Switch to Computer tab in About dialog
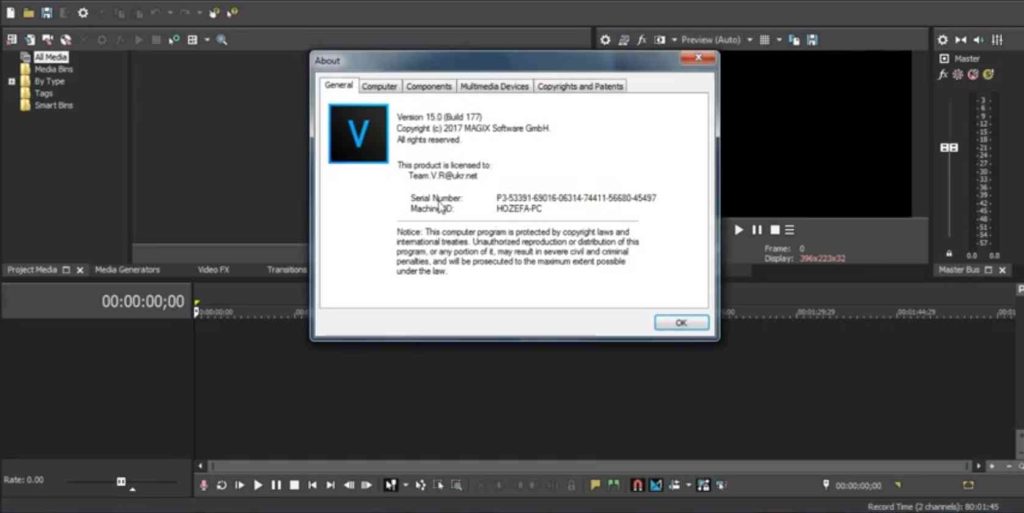The height and width of the screenshot is (513, 1024). pyautogui.click(x=379, y=86)
